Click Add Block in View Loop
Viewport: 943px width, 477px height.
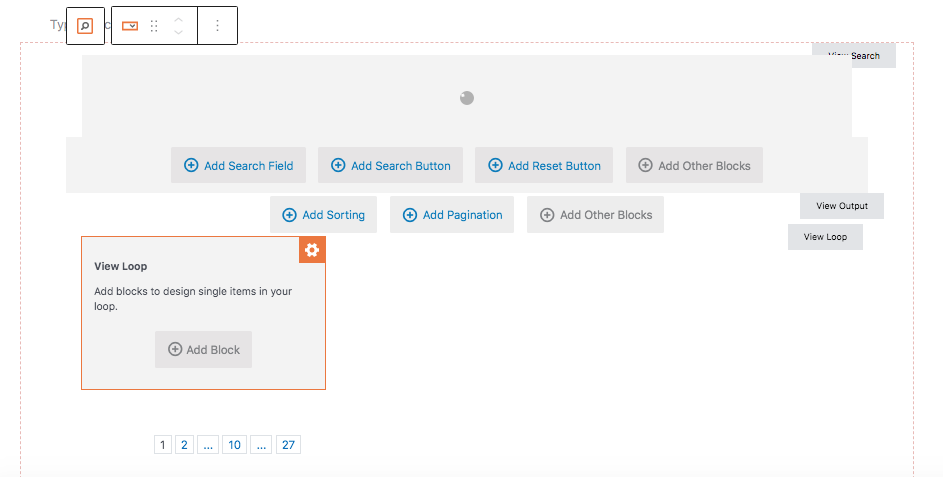[x=203, y=349]
